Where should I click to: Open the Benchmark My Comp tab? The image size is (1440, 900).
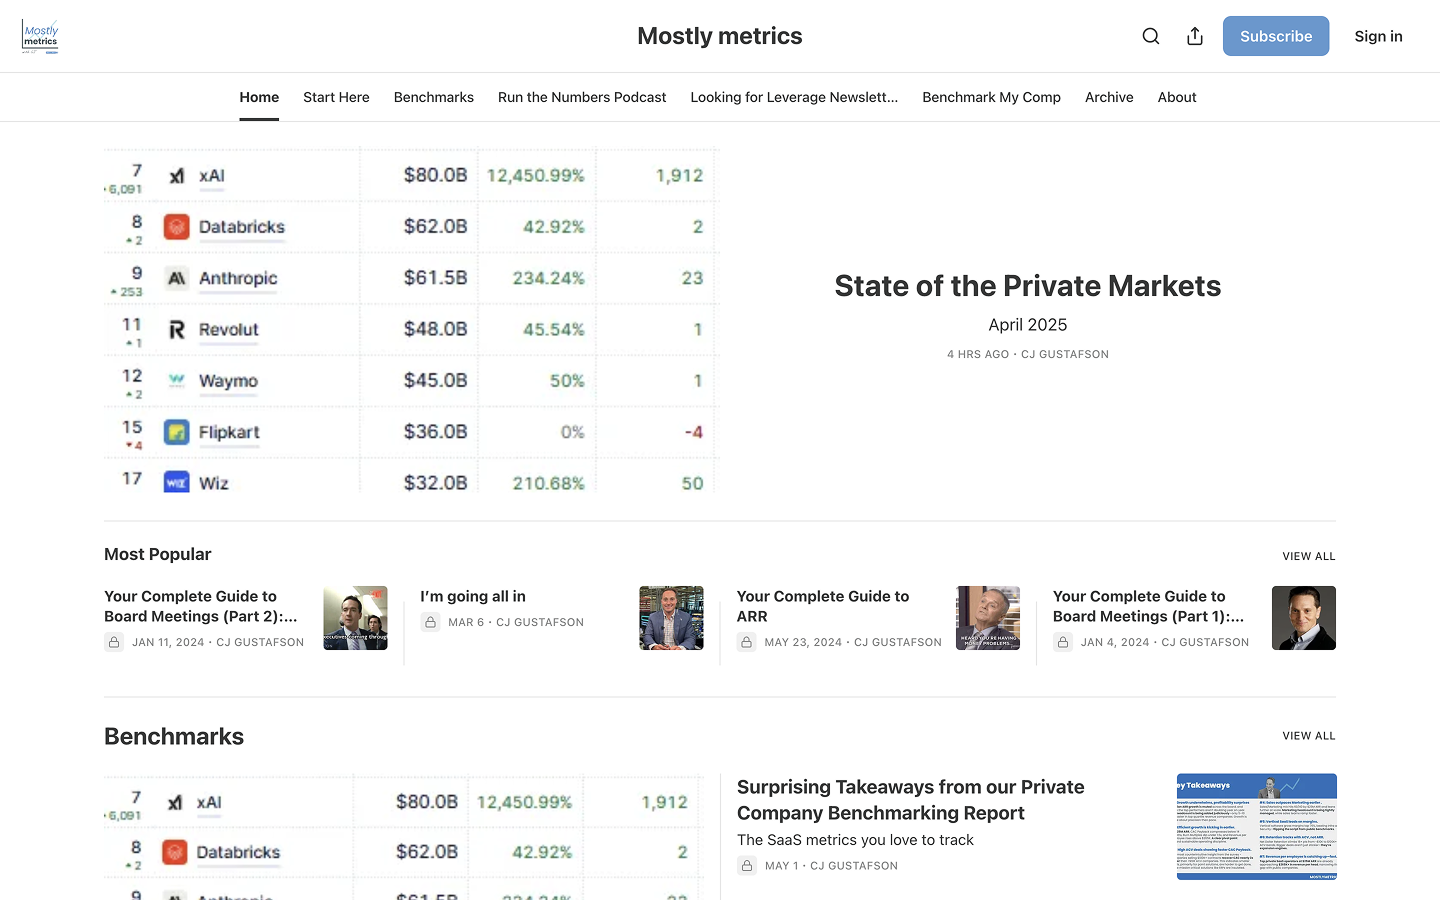991,97
